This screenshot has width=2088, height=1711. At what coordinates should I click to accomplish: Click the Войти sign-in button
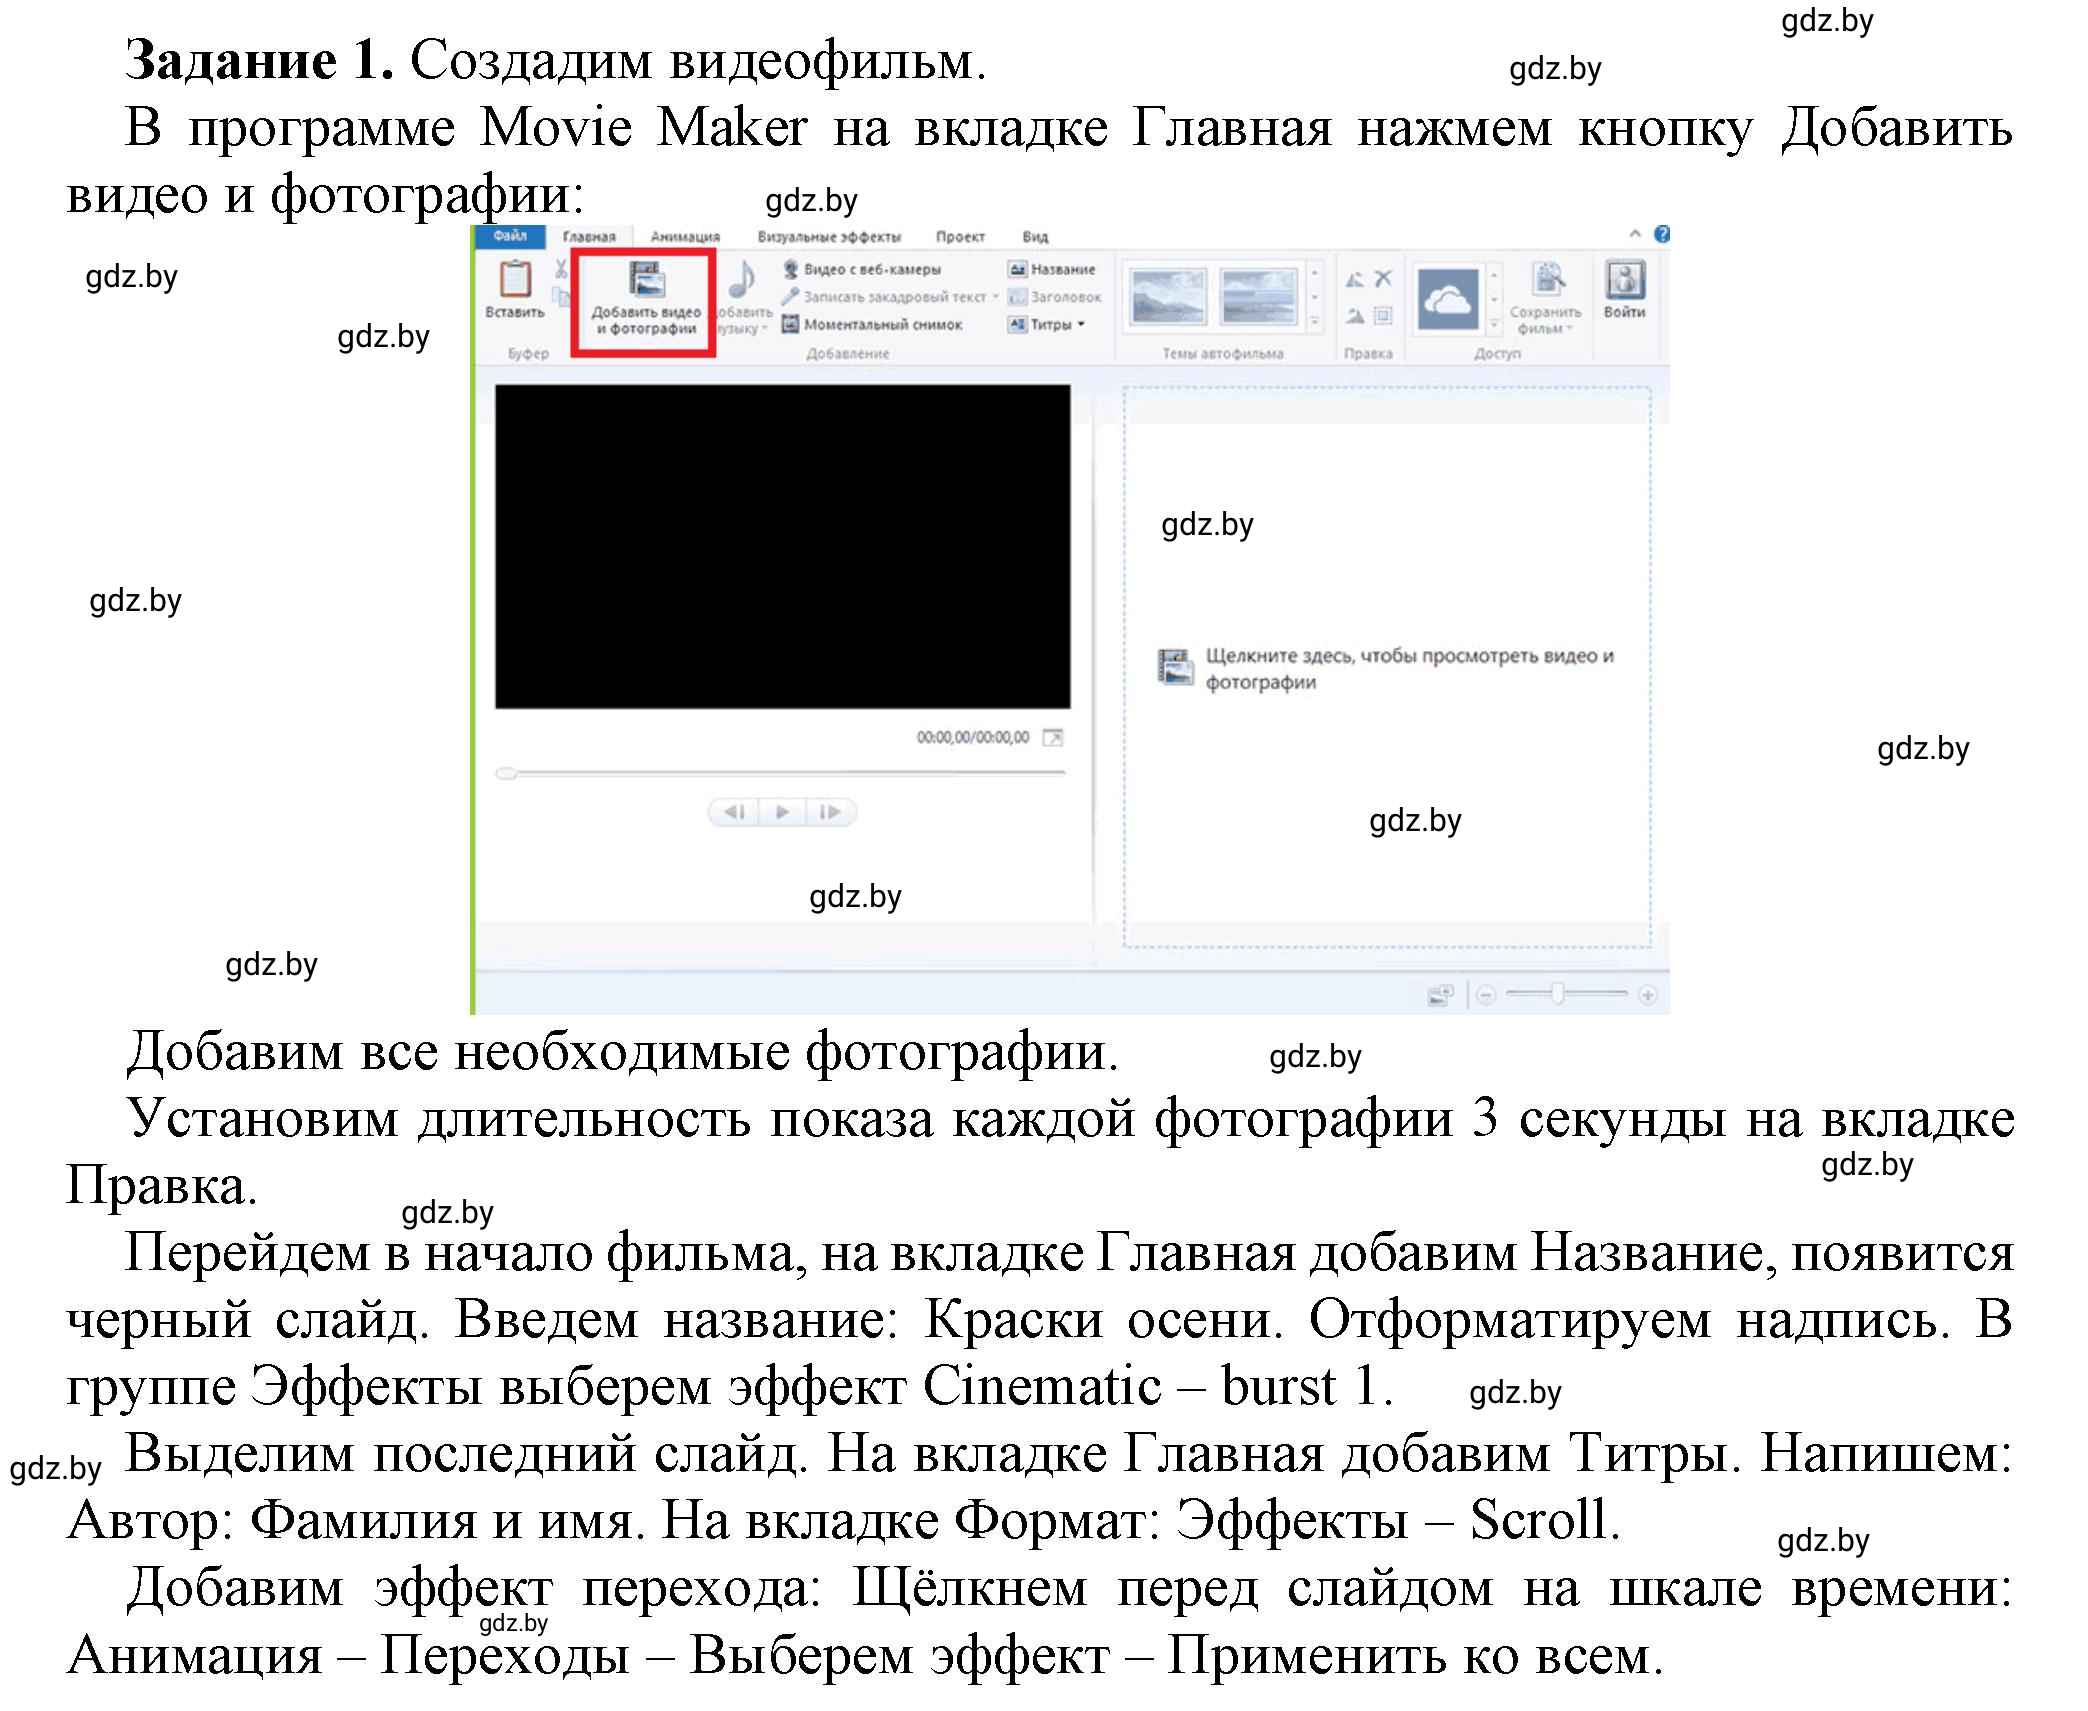tap(1624, 289)
